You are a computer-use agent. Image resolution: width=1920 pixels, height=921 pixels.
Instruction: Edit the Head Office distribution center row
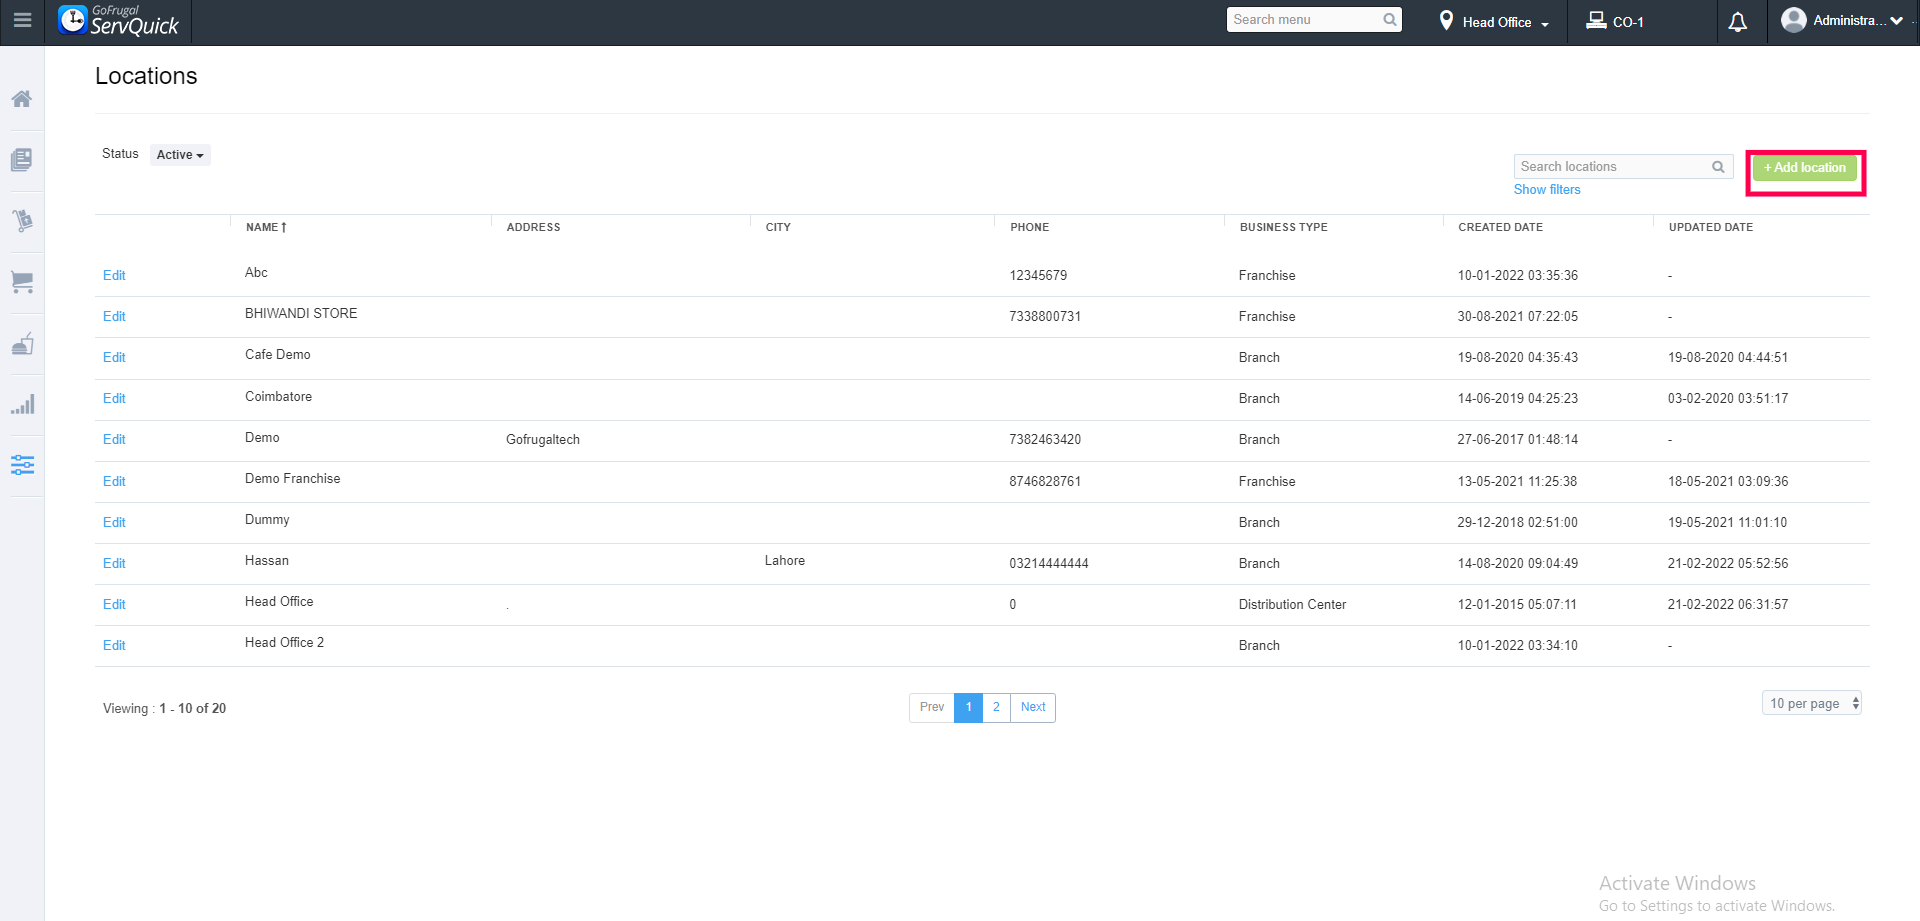pyautogui.click(x=114, y=605)
